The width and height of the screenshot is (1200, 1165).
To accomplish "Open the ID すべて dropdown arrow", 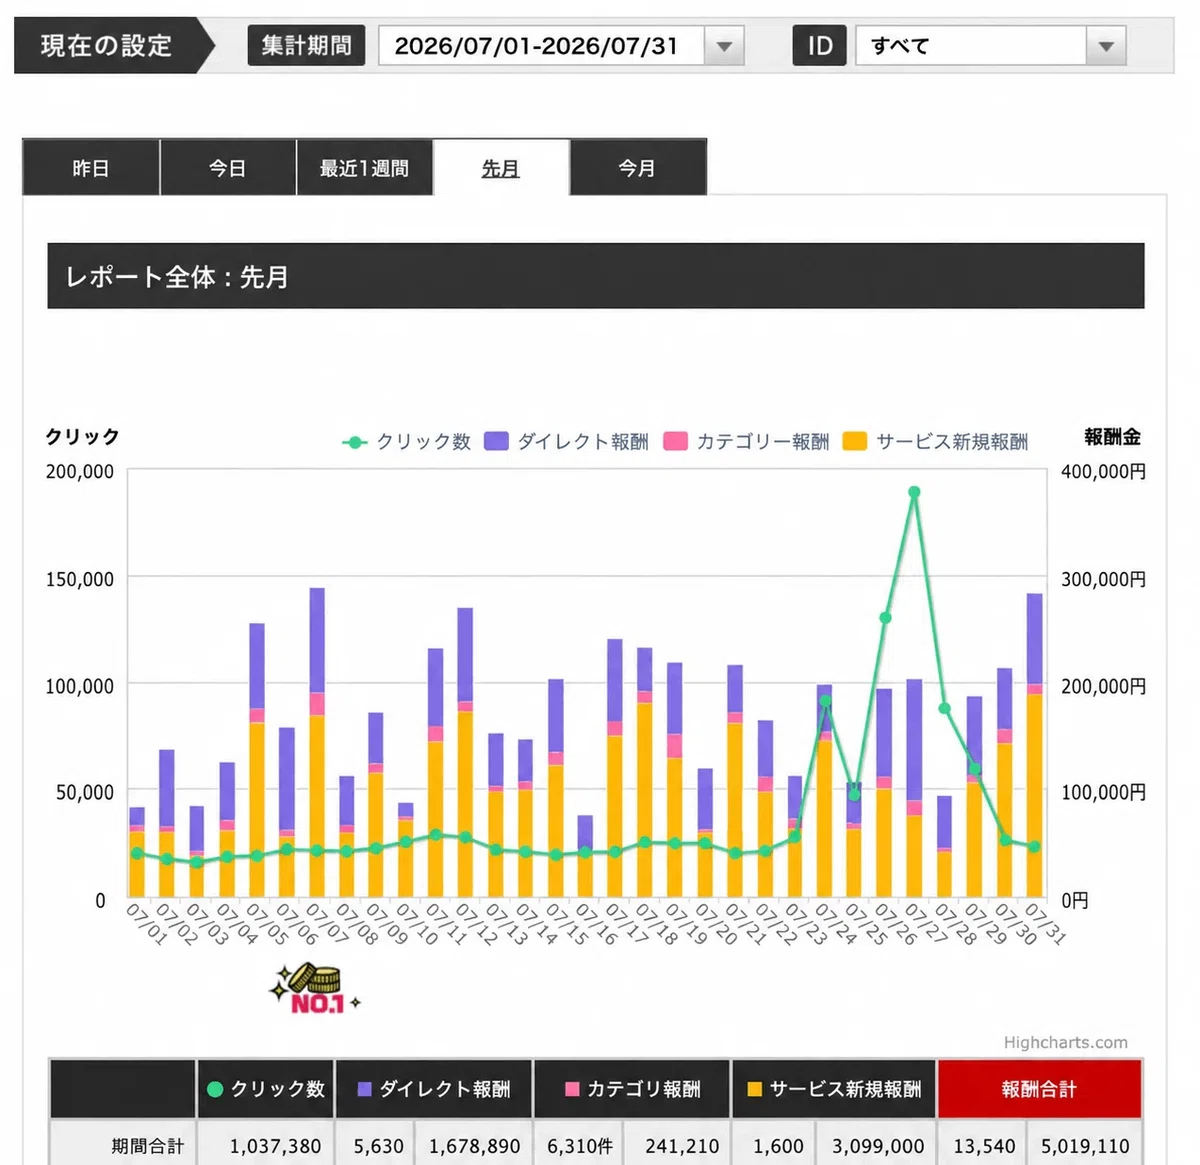I will (x=1106, y=46).
